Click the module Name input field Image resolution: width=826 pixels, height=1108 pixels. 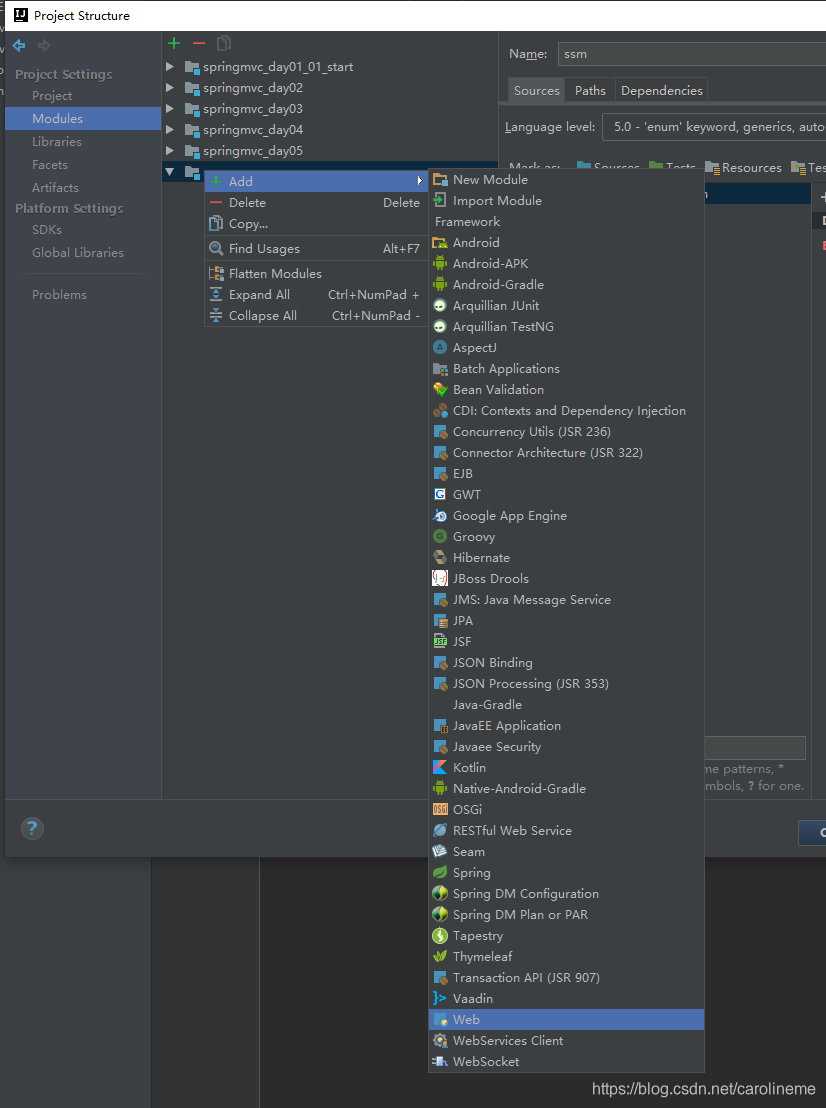(692, 54)
